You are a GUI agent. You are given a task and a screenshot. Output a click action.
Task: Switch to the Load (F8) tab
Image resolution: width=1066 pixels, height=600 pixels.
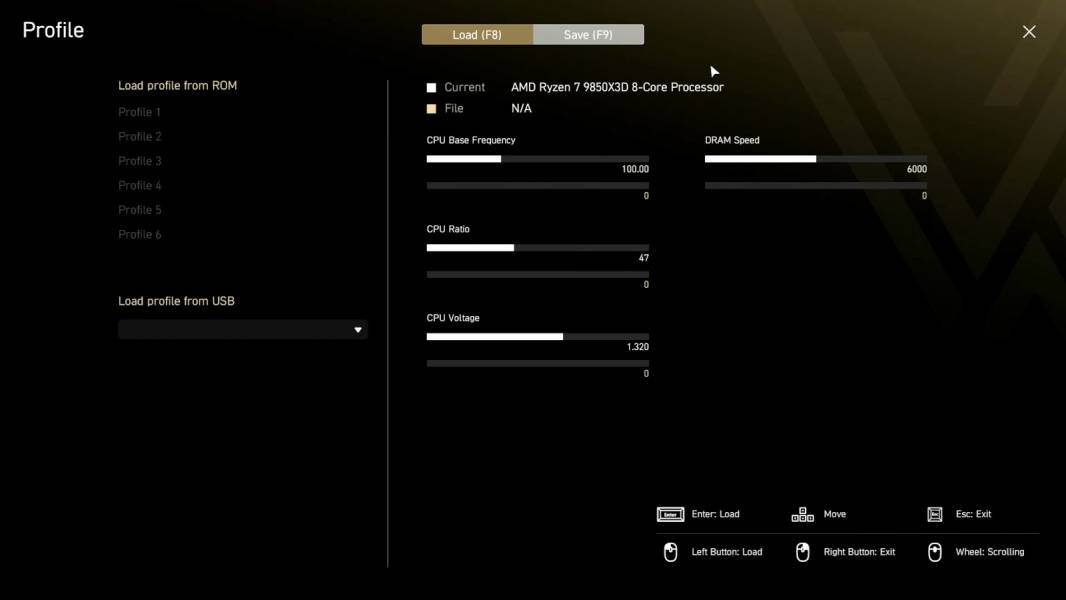[477, 35]
